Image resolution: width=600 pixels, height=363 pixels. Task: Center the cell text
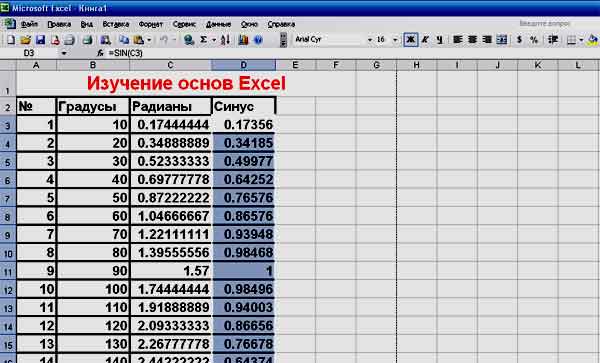tap(472, 39)
